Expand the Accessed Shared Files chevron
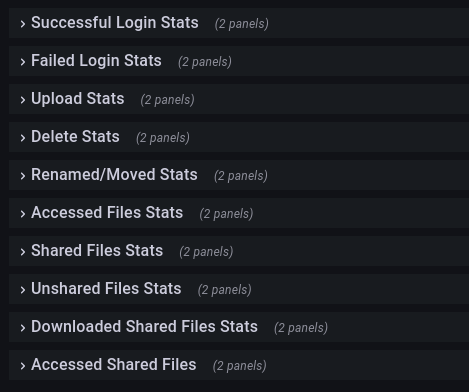The height and width of the screenshot is (392, 469). coord(23,366)
